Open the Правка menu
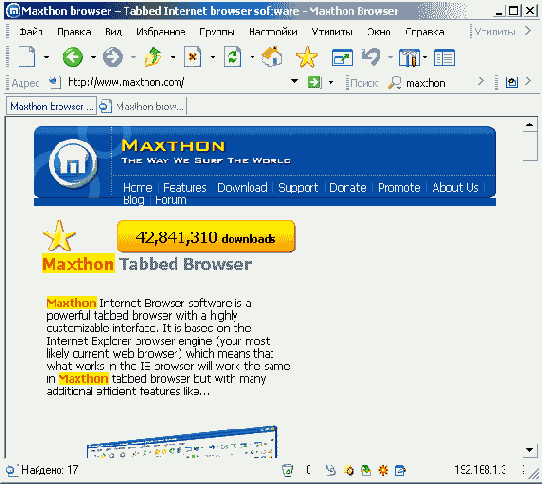The width and height of the screenshot is (542, 484). click(74, 32)
